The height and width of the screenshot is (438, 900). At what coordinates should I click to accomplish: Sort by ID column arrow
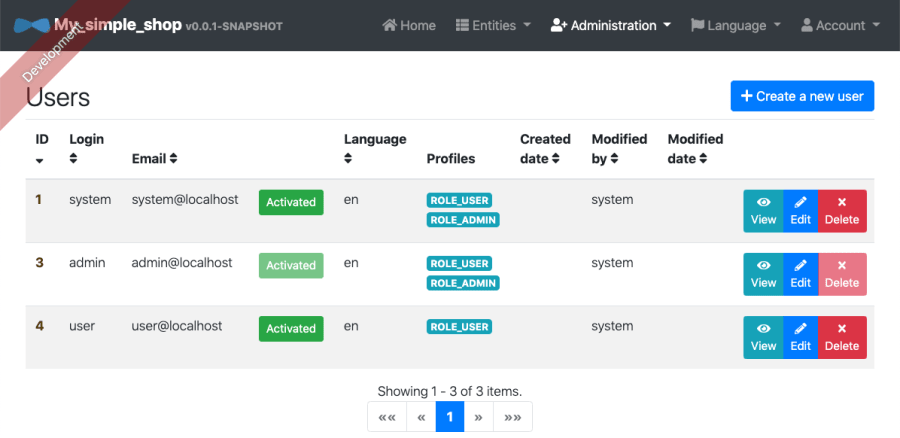click(x=40, y=161)
